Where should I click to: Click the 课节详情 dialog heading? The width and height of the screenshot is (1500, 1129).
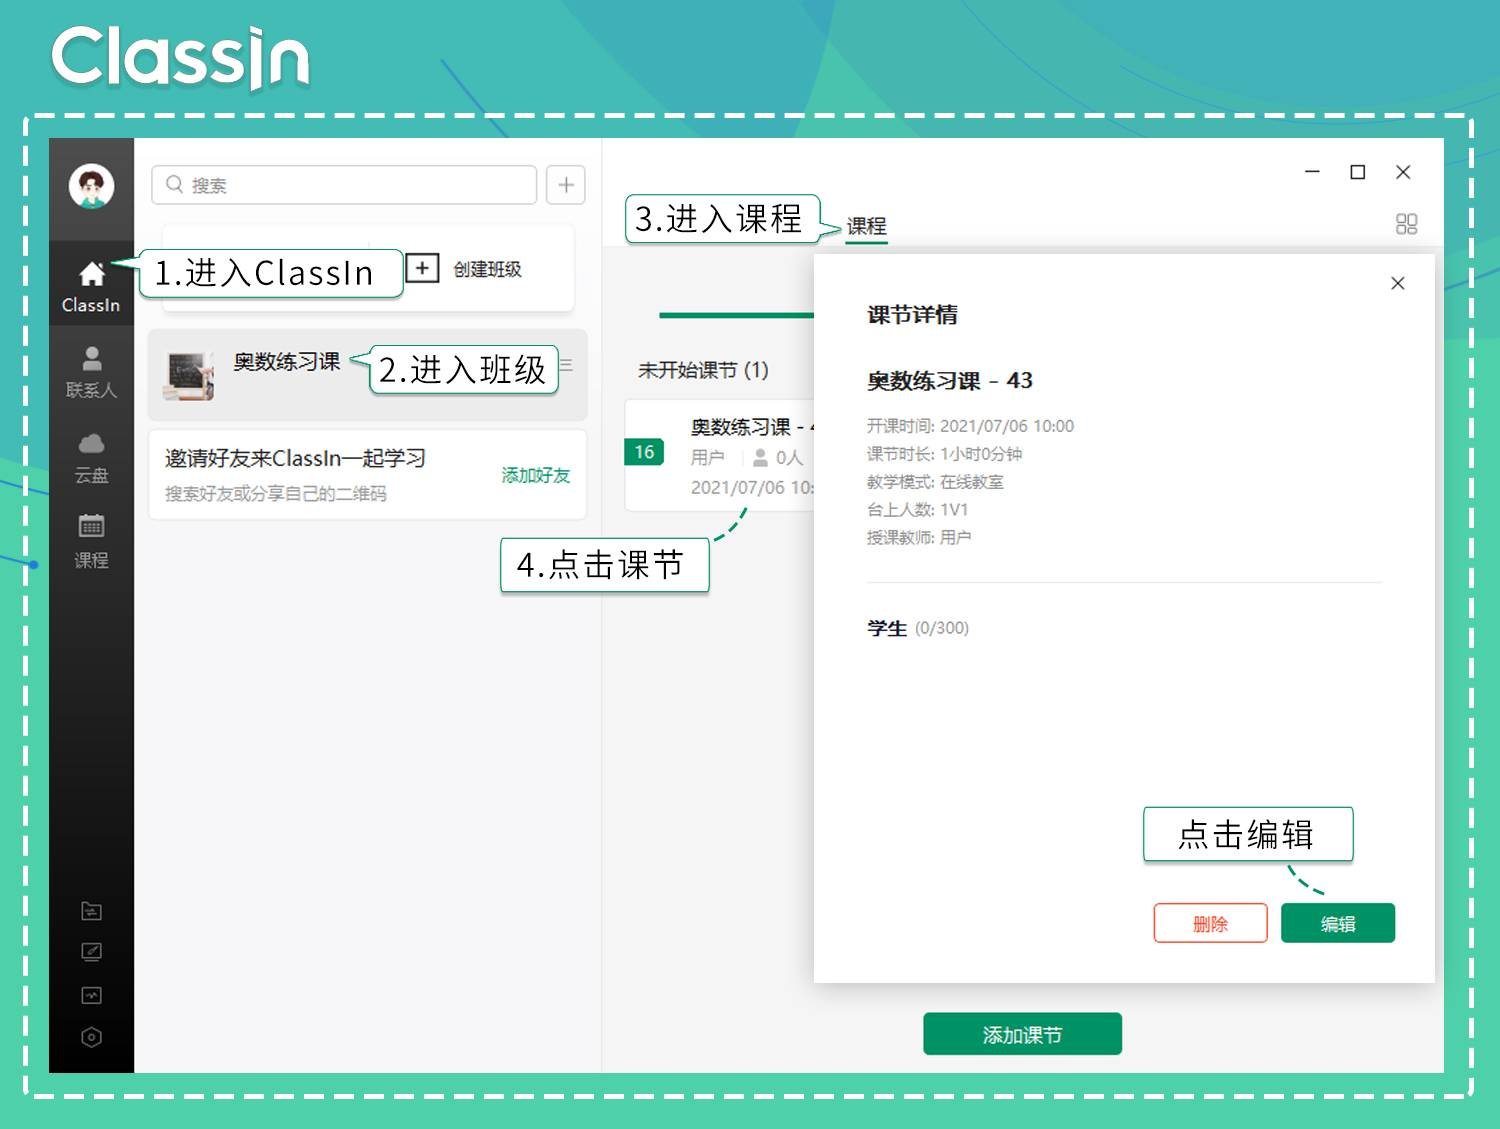click(x=912, y=315)
